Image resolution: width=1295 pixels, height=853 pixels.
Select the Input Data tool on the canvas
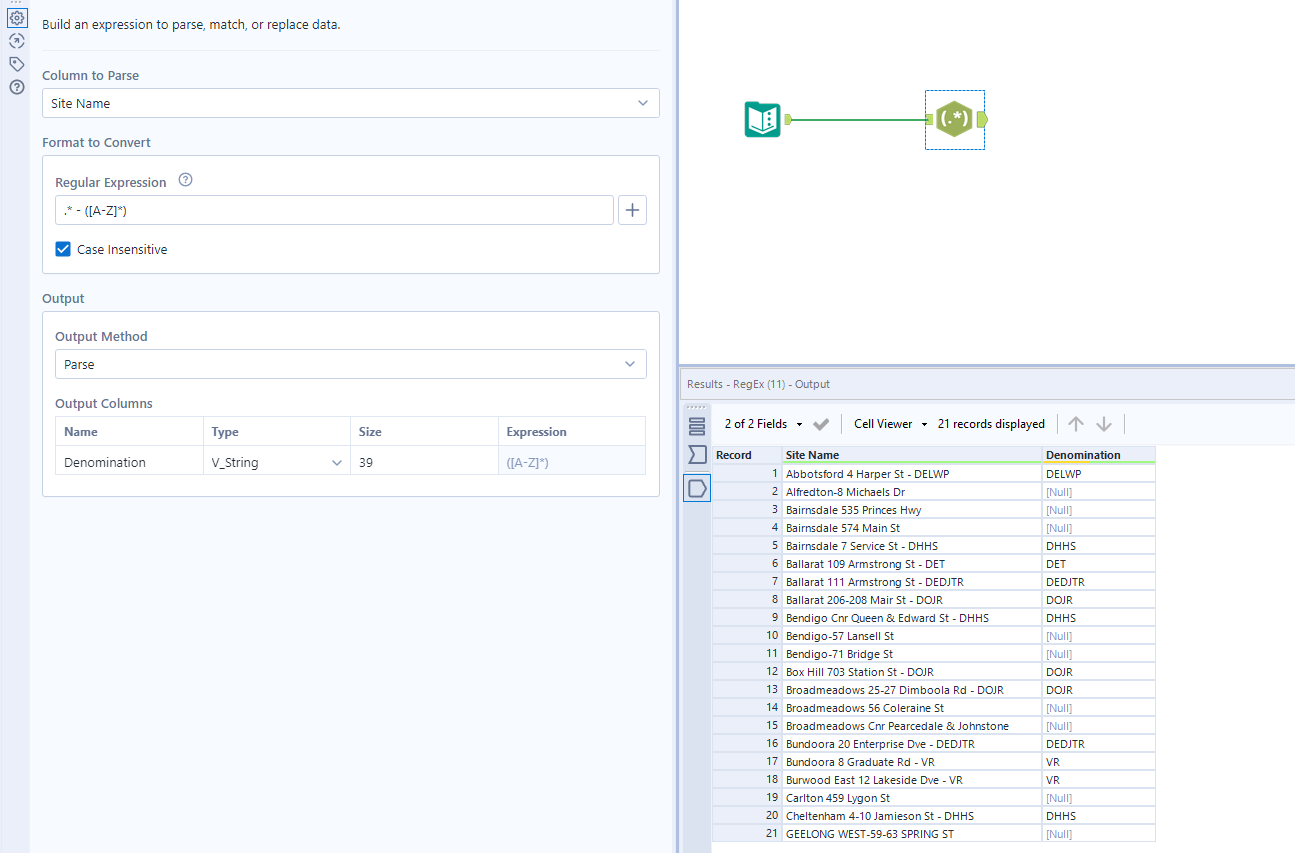[x=763, y=119]
